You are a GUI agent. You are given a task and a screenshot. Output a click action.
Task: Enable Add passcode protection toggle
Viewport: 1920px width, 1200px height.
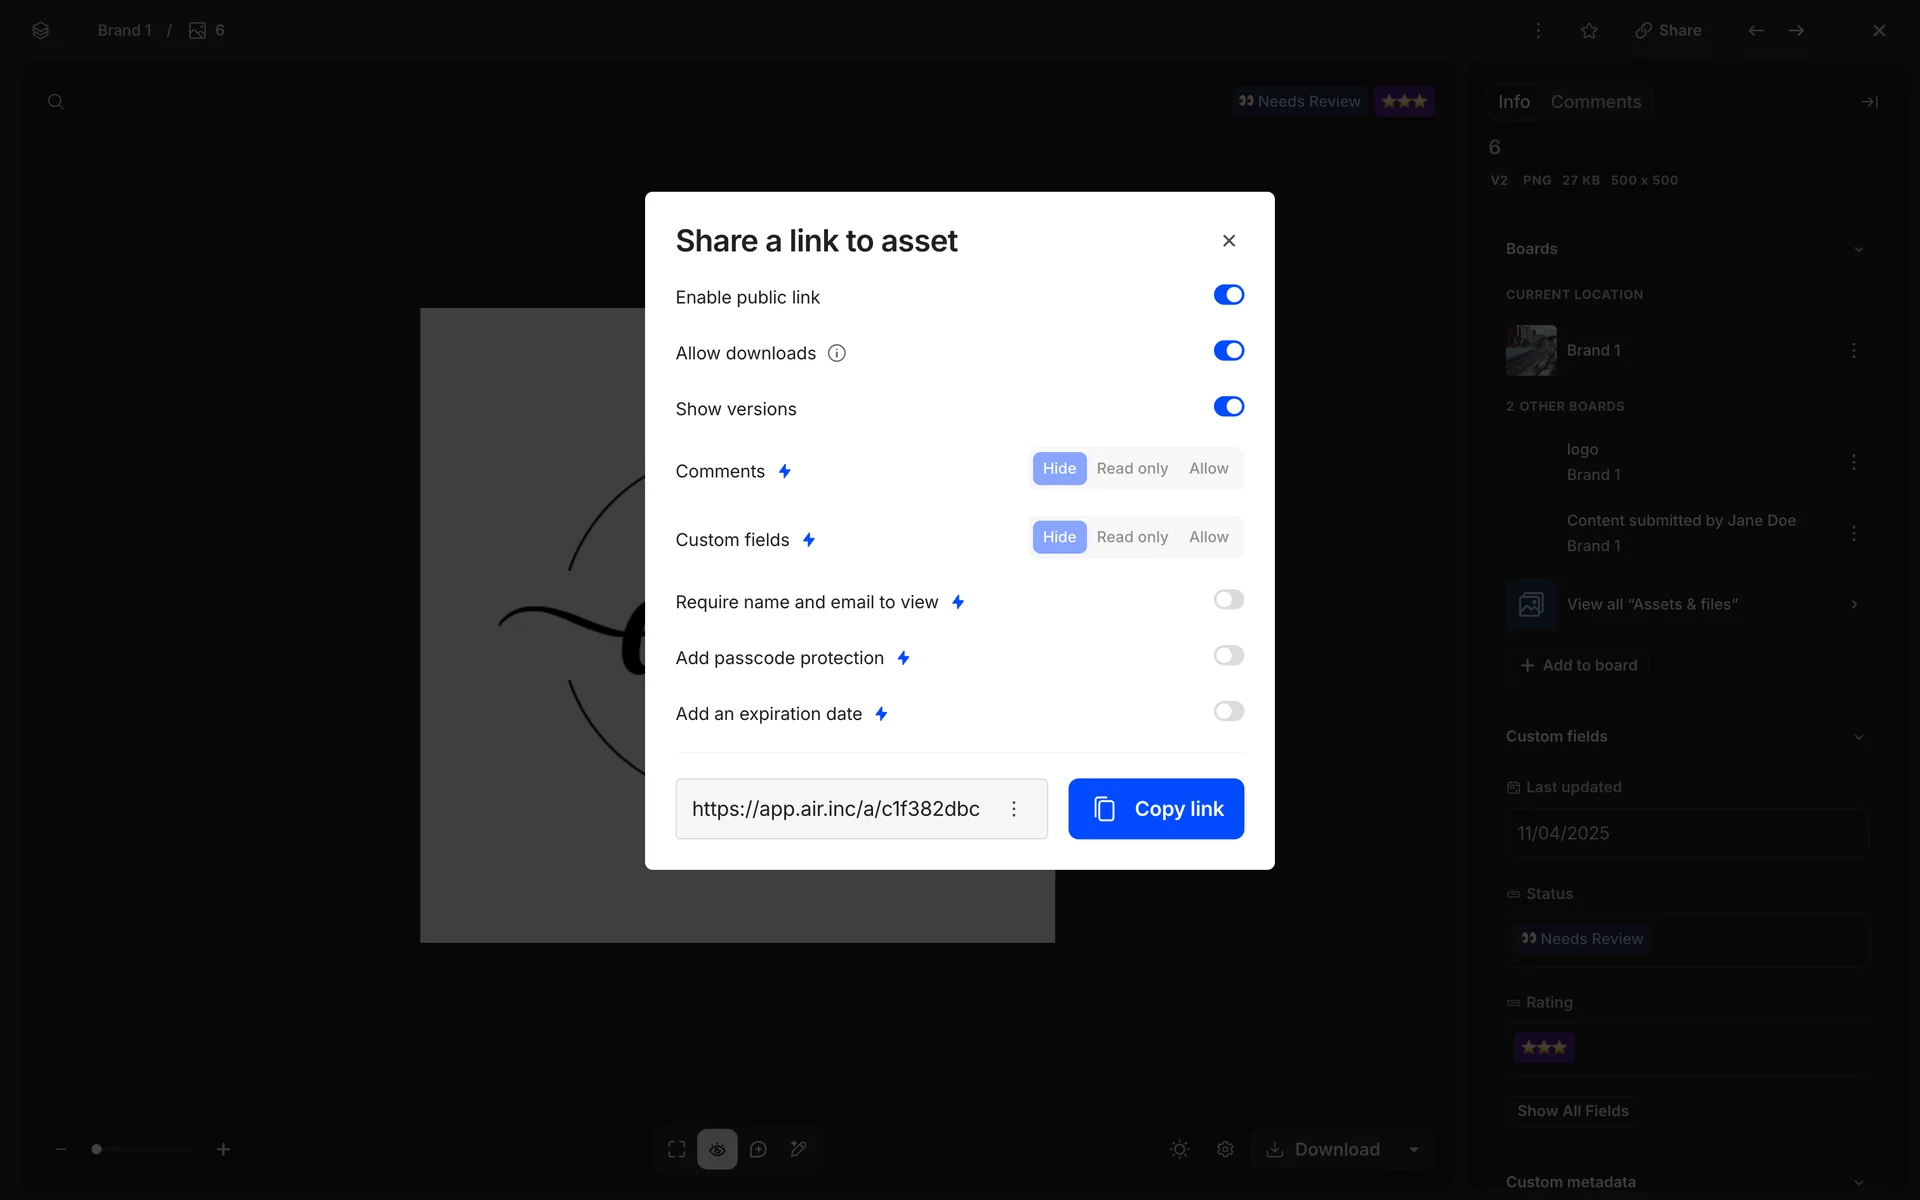[1228, 656]
